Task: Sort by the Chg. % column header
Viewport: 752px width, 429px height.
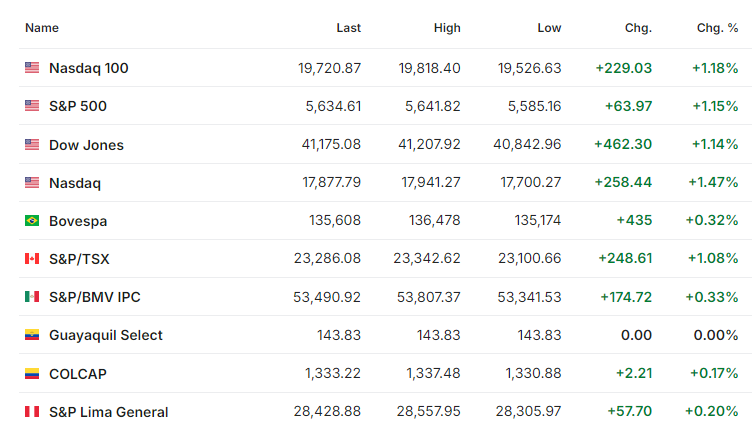Action: tap(717, 28)
